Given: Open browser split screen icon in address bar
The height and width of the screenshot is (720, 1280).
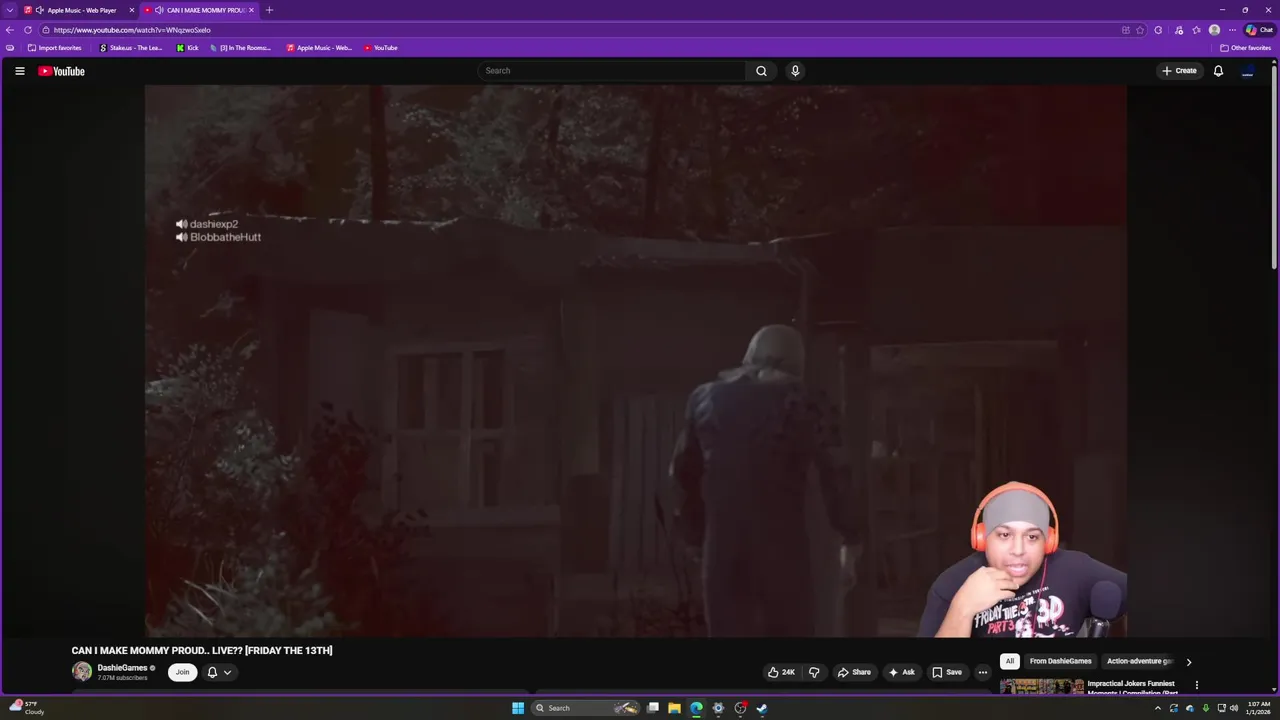Looking at the screenshot, I should coord(1126,30).
